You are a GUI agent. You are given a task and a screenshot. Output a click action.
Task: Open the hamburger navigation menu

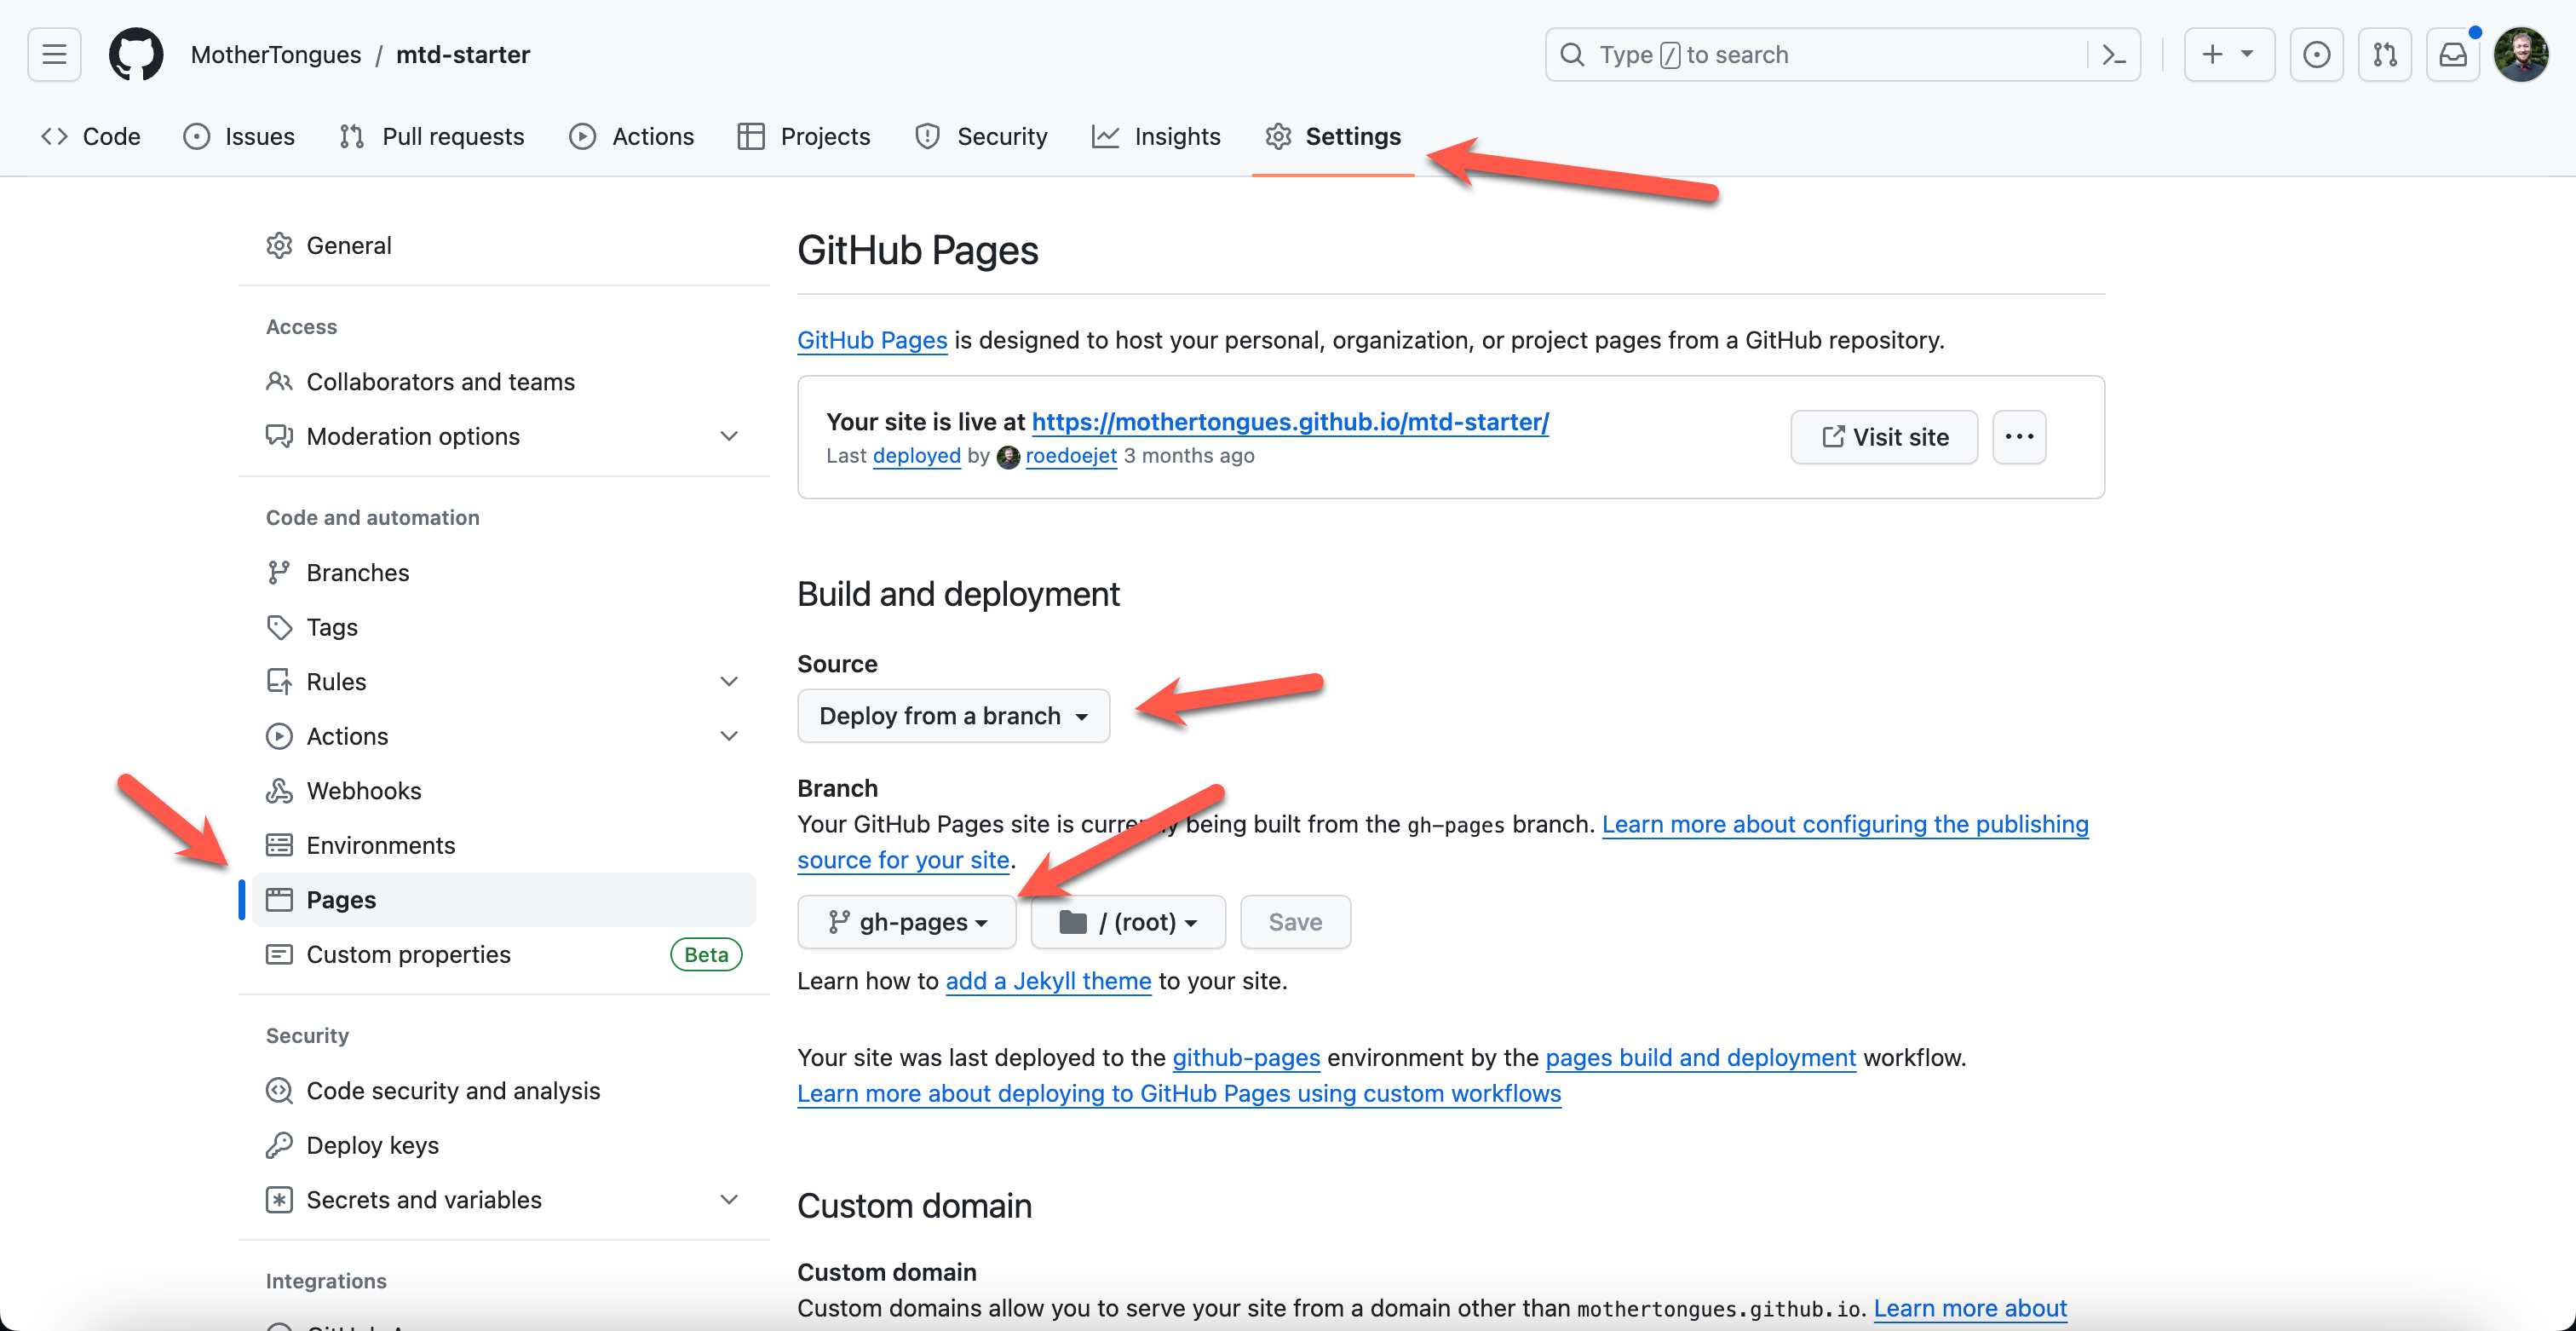pos(54,54)
